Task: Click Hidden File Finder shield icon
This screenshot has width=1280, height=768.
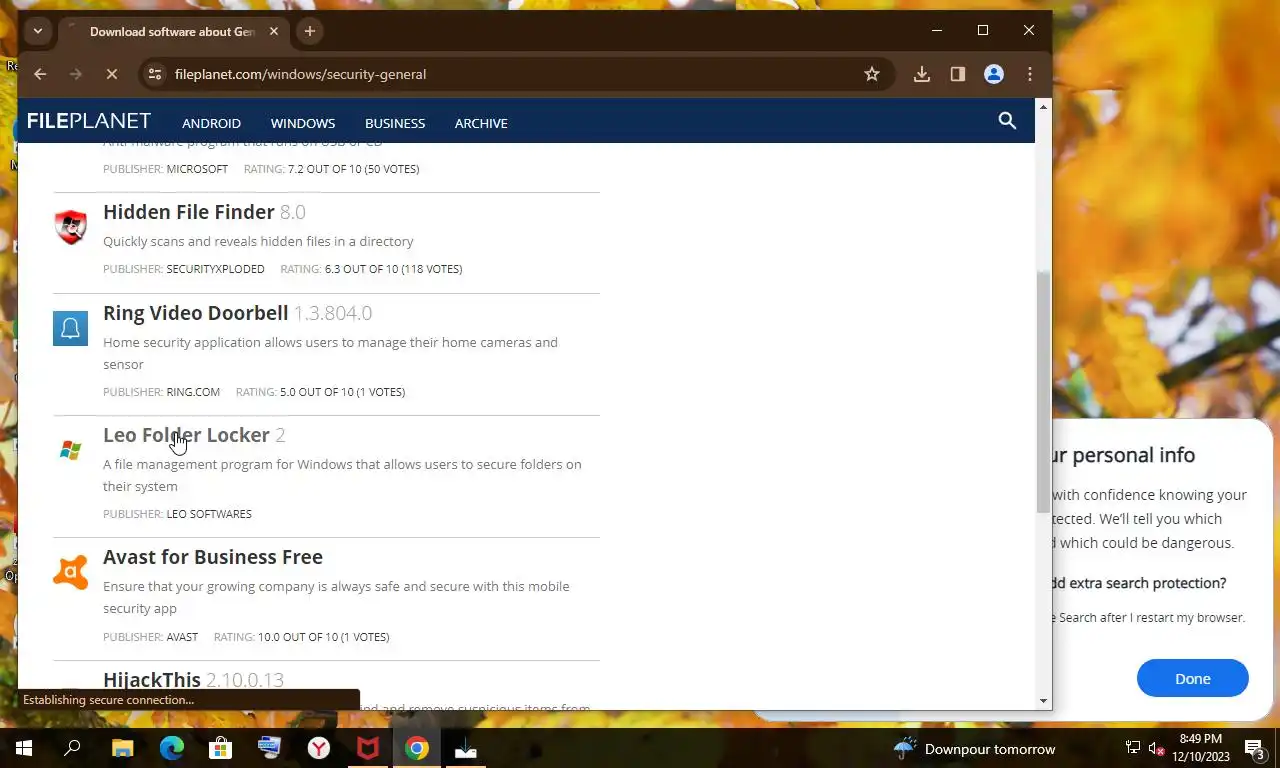Action: 70,227
